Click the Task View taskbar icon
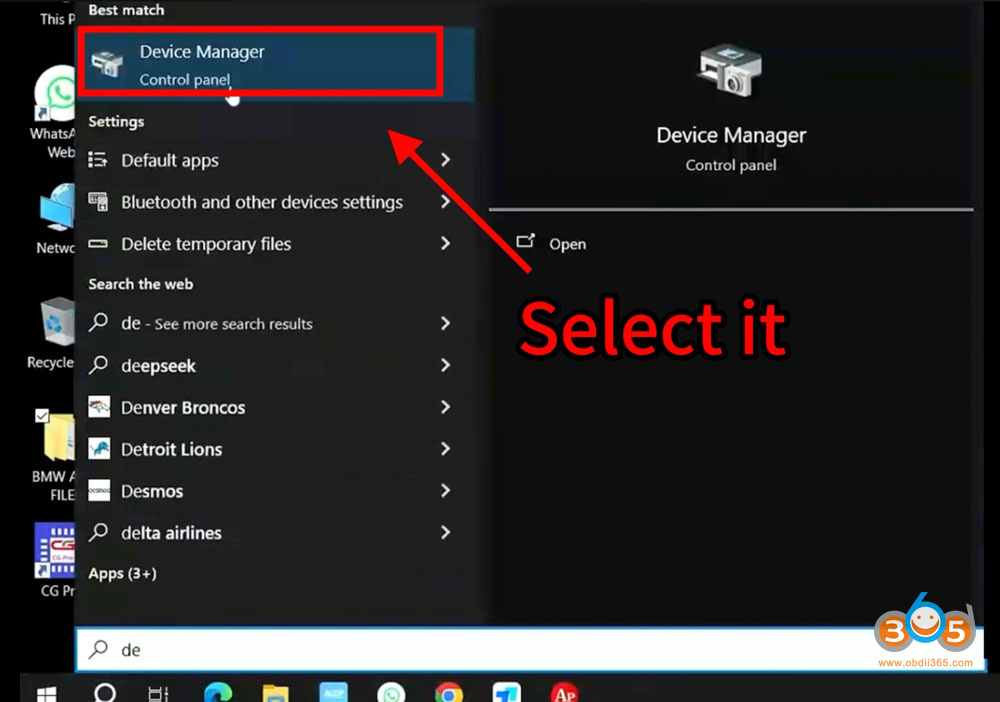Viewport: 1000px width, 702px height. point(158,692)
